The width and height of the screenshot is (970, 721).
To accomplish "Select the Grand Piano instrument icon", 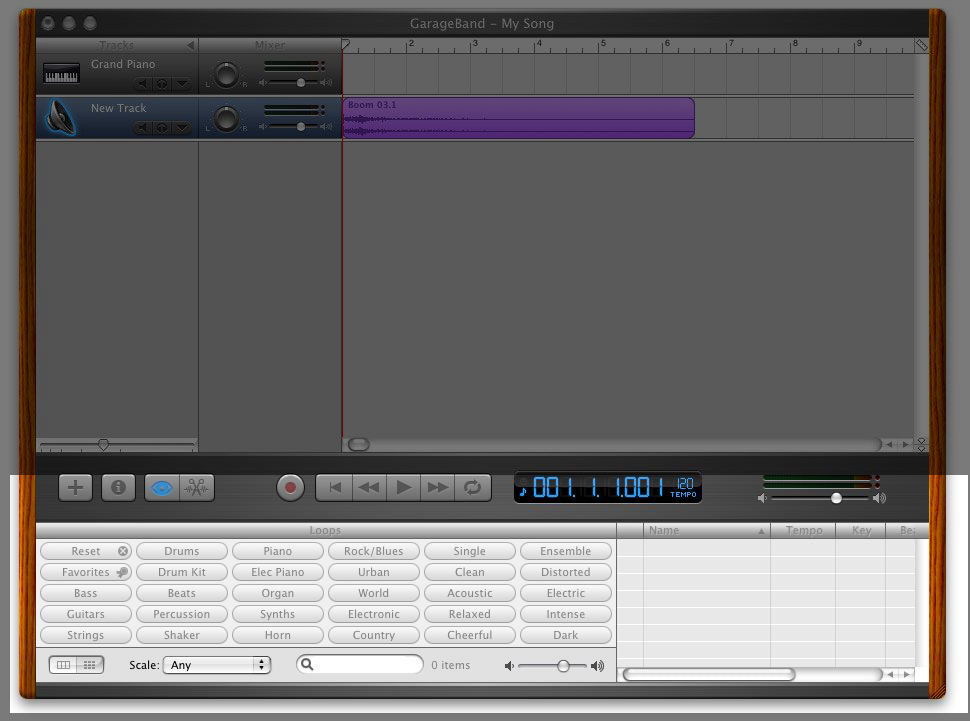I will (61, 74).
